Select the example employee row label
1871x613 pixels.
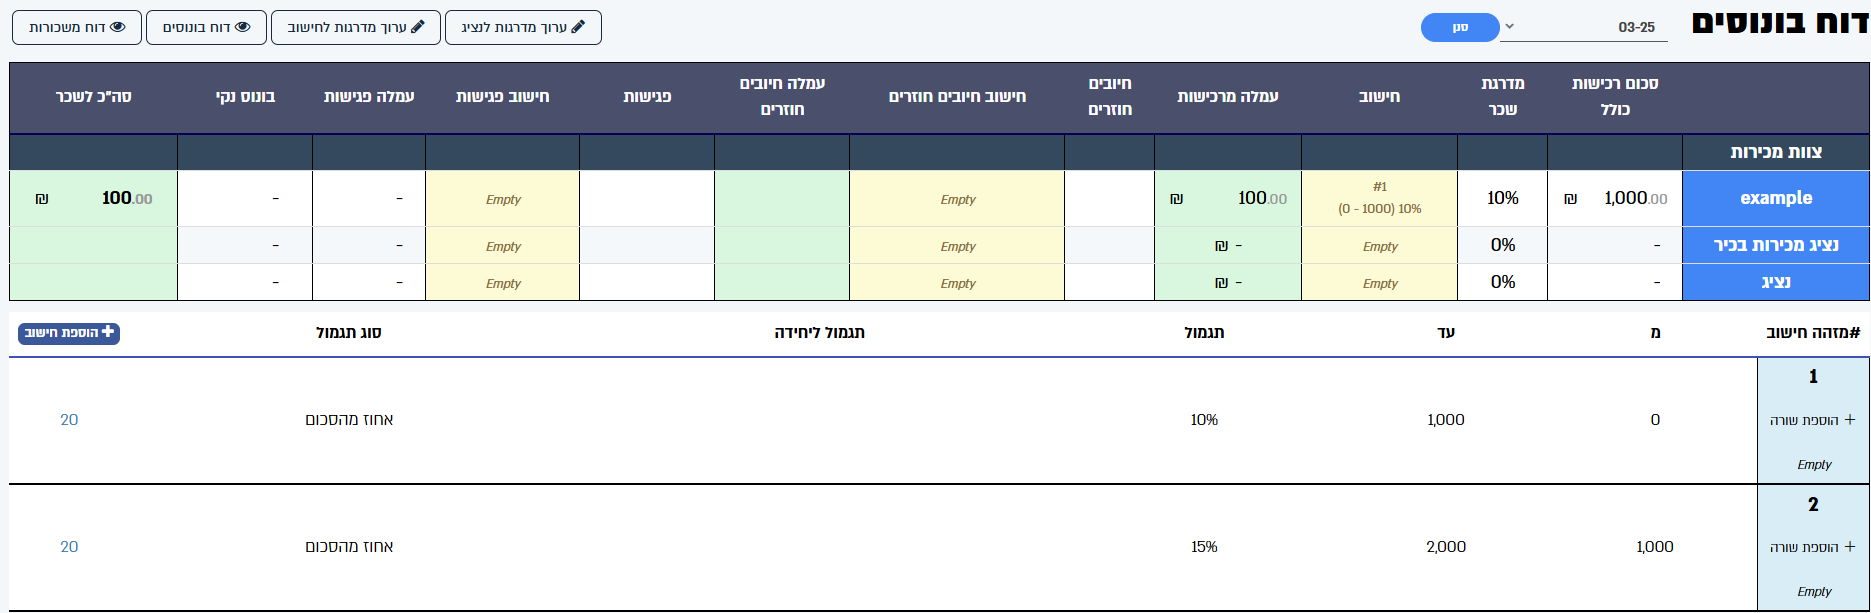click(x=1776, y=198)
